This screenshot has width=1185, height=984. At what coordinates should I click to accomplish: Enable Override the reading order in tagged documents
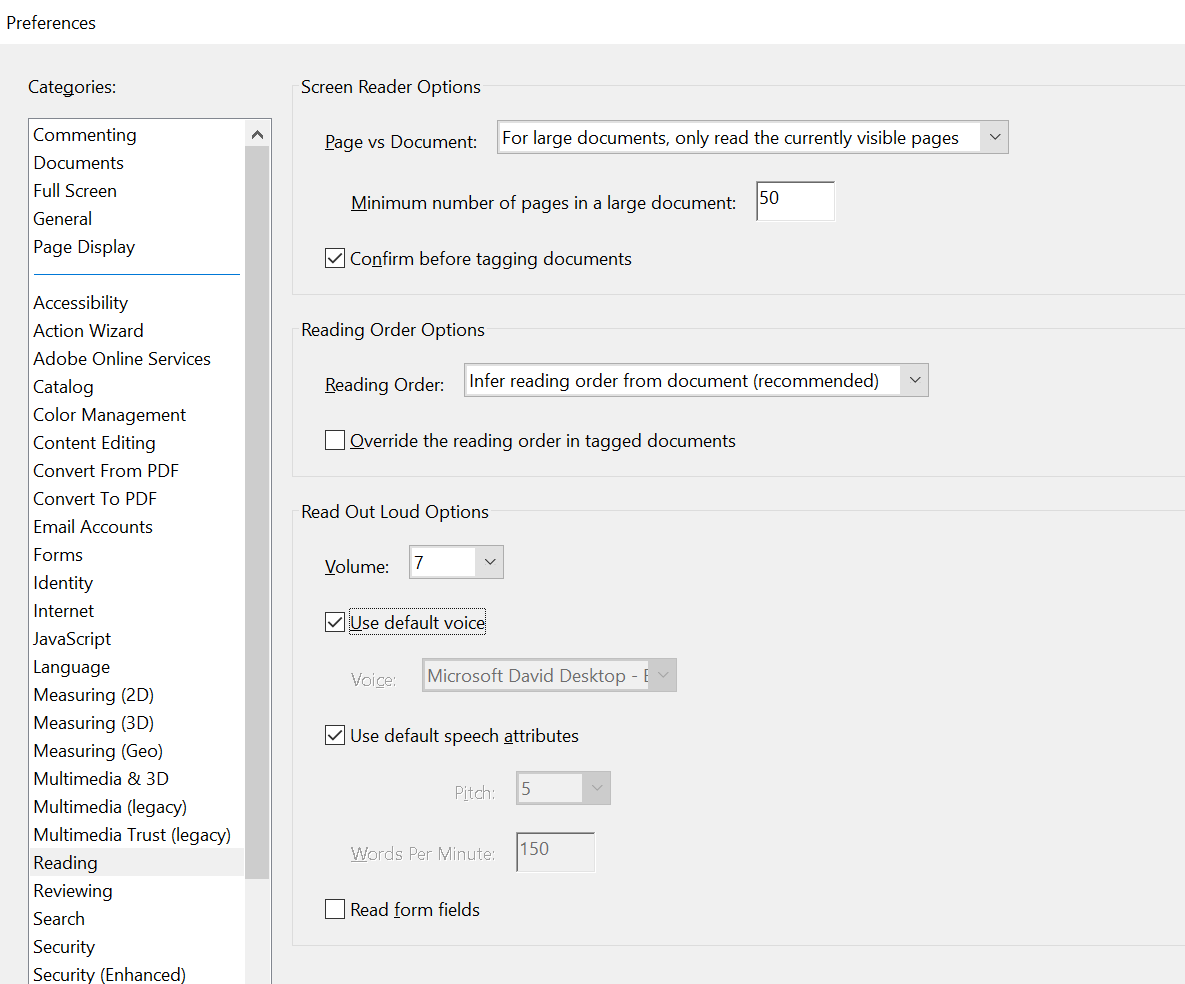335,440
